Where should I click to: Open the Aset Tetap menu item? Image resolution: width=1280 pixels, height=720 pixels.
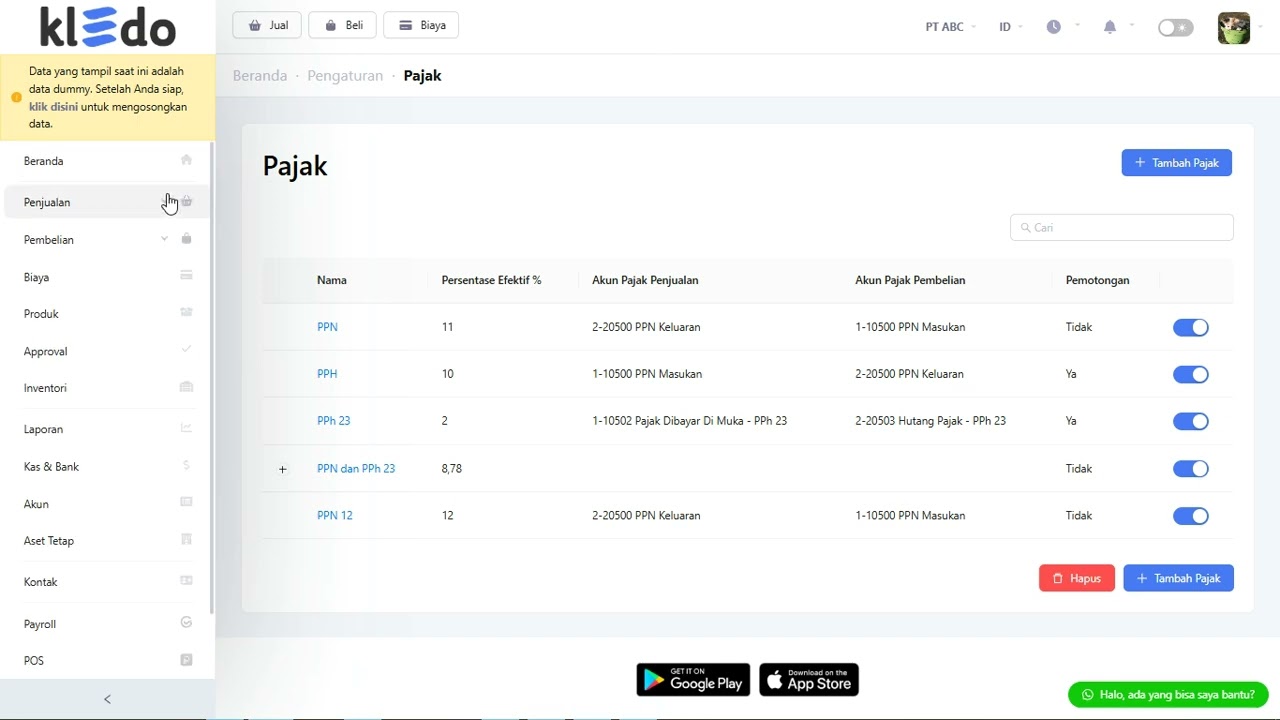pos(107,541)
